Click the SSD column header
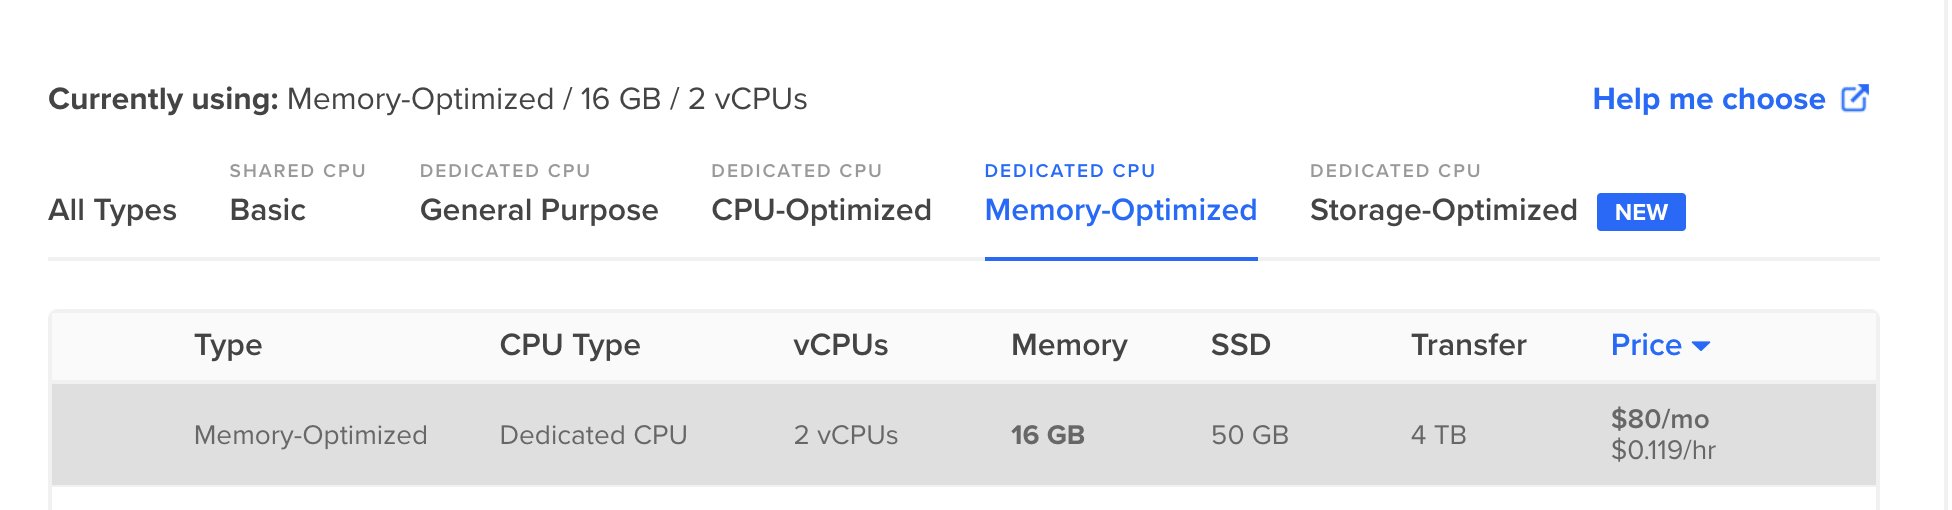This screenshot has height=510, width=1952. click(x=1240, y=345)
